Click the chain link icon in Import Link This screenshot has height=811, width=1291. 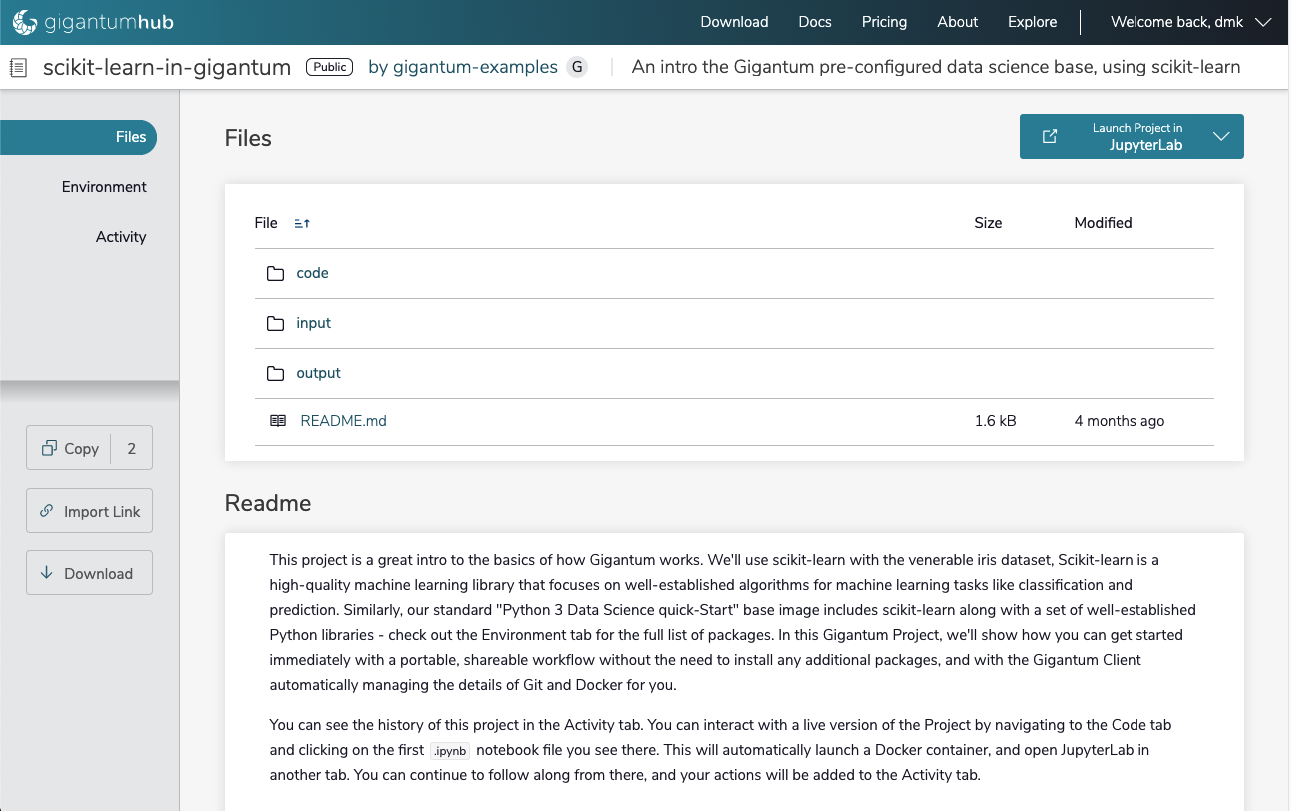coord(46,511)
